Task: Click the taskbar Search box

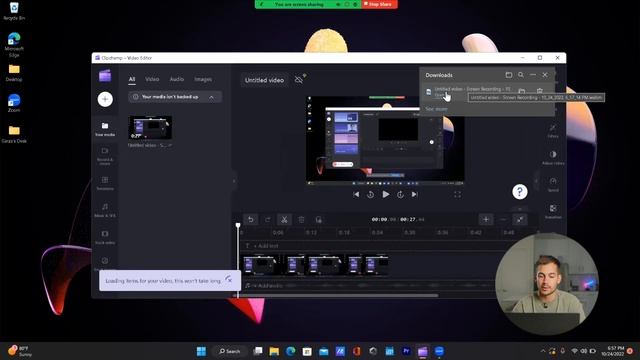Action: click(230, 351)
